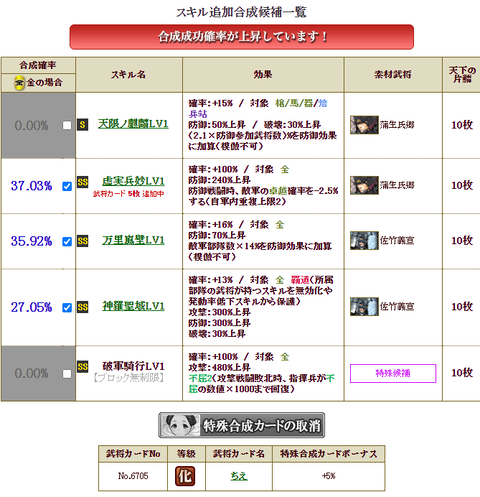Uncheck the 37.03% checkbox for 虚実兵妙LV1

pyautogui.click(x=67, y=186)
